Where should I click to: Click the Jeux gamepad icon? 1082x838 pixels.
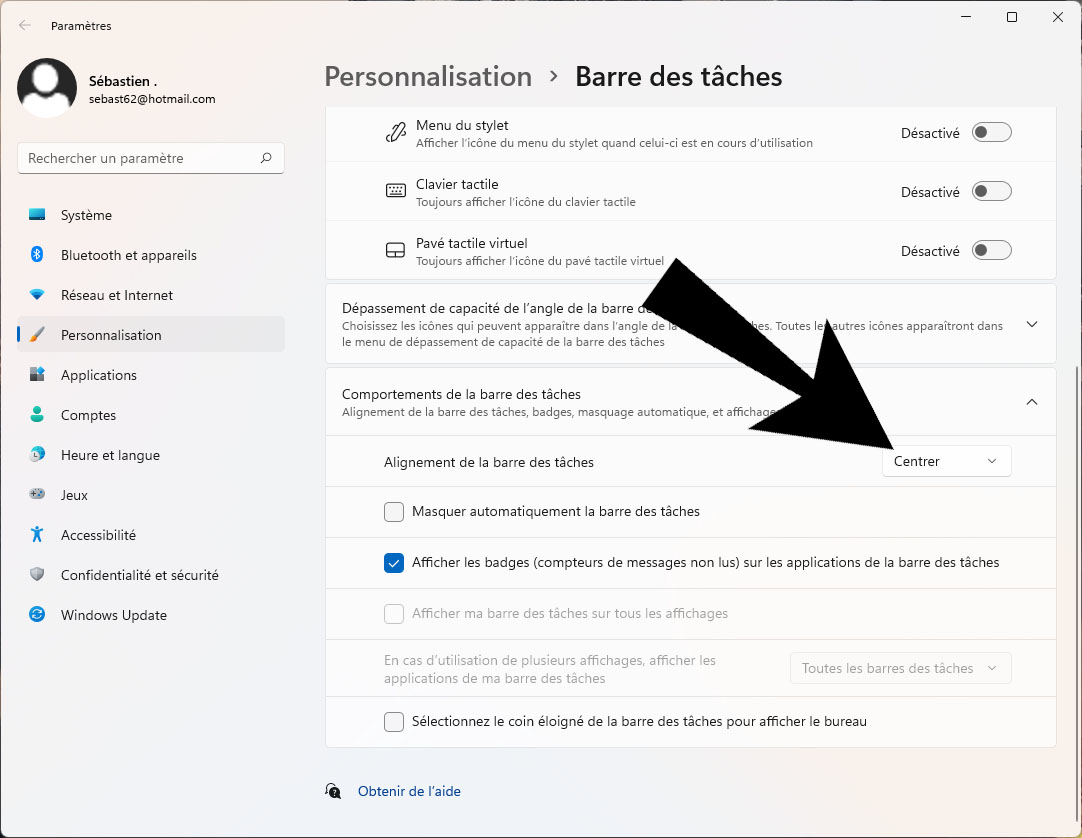pos(37,494)
